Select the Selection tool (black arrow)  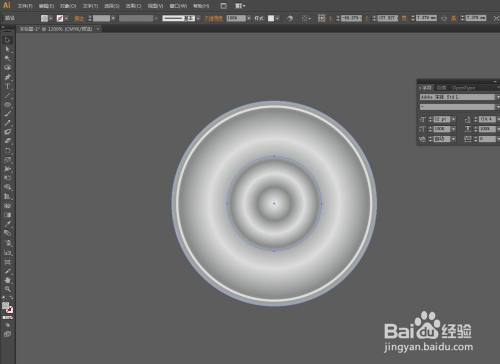coord(7,40)
